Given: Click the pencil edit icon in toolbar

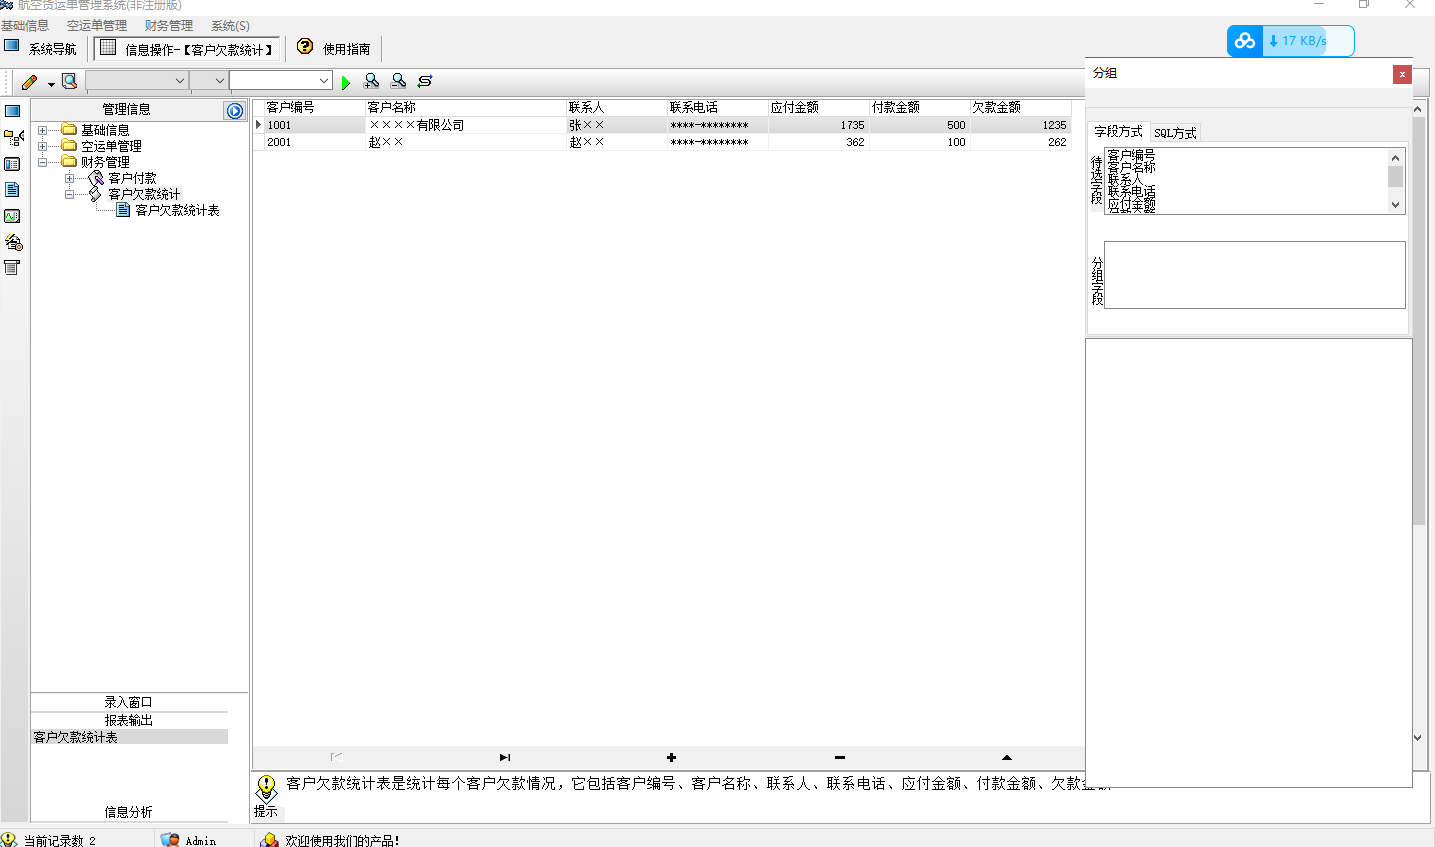Looking at the screenshot, I should 29,82.
